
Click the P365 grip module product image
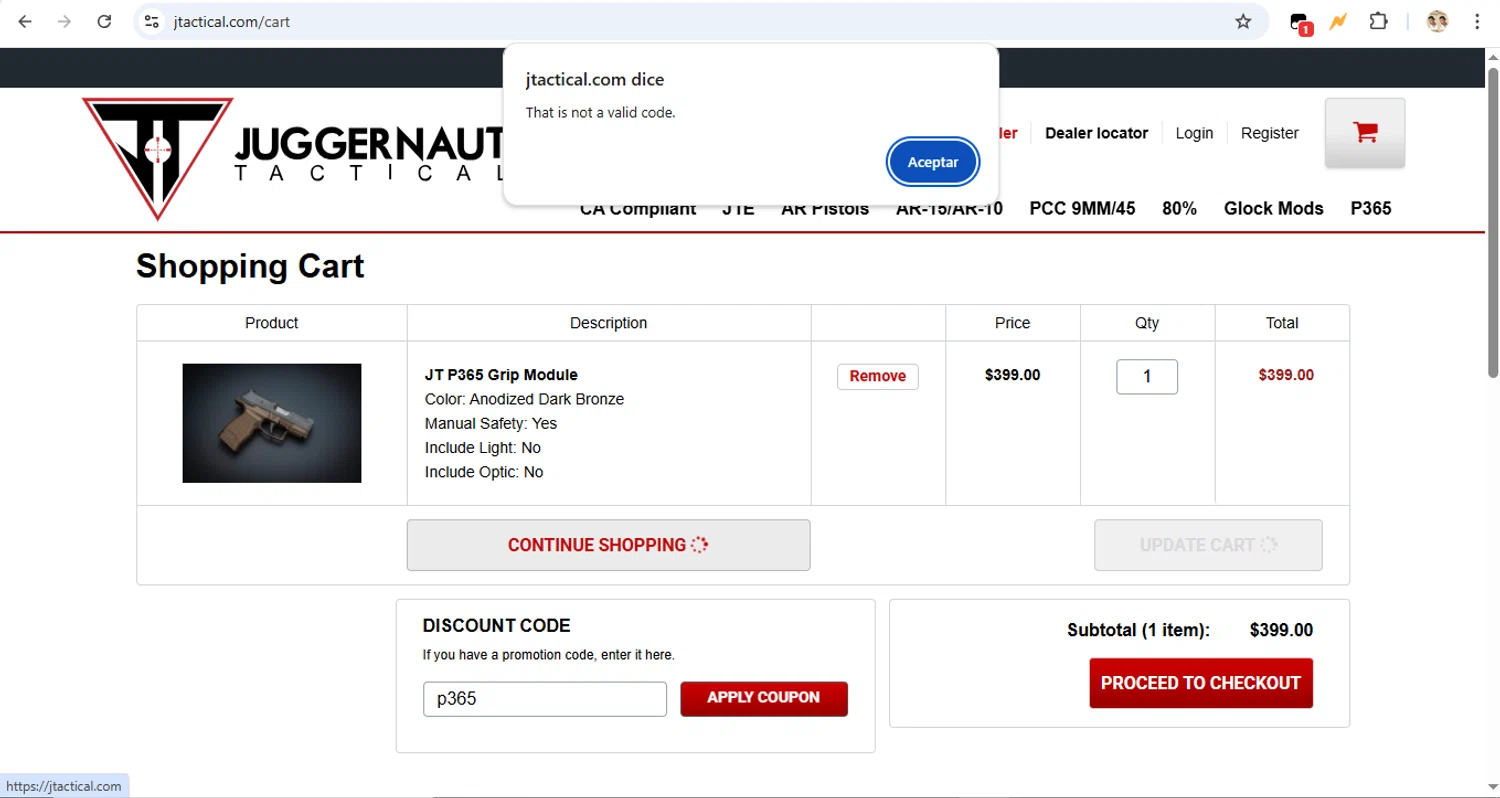[272, 423]
